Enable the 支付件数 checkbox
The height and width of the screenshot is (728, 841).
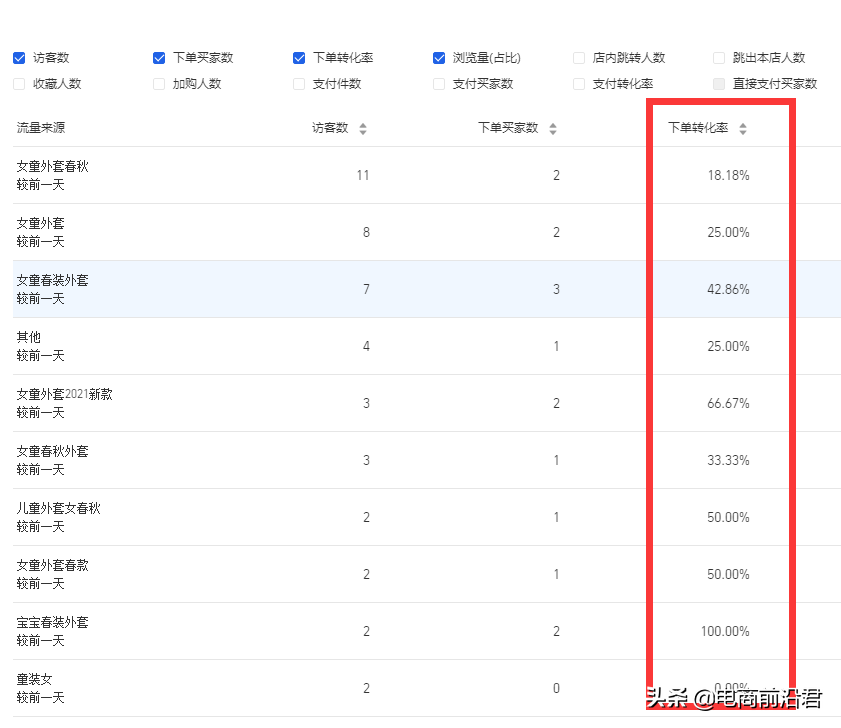click(298, 83)
